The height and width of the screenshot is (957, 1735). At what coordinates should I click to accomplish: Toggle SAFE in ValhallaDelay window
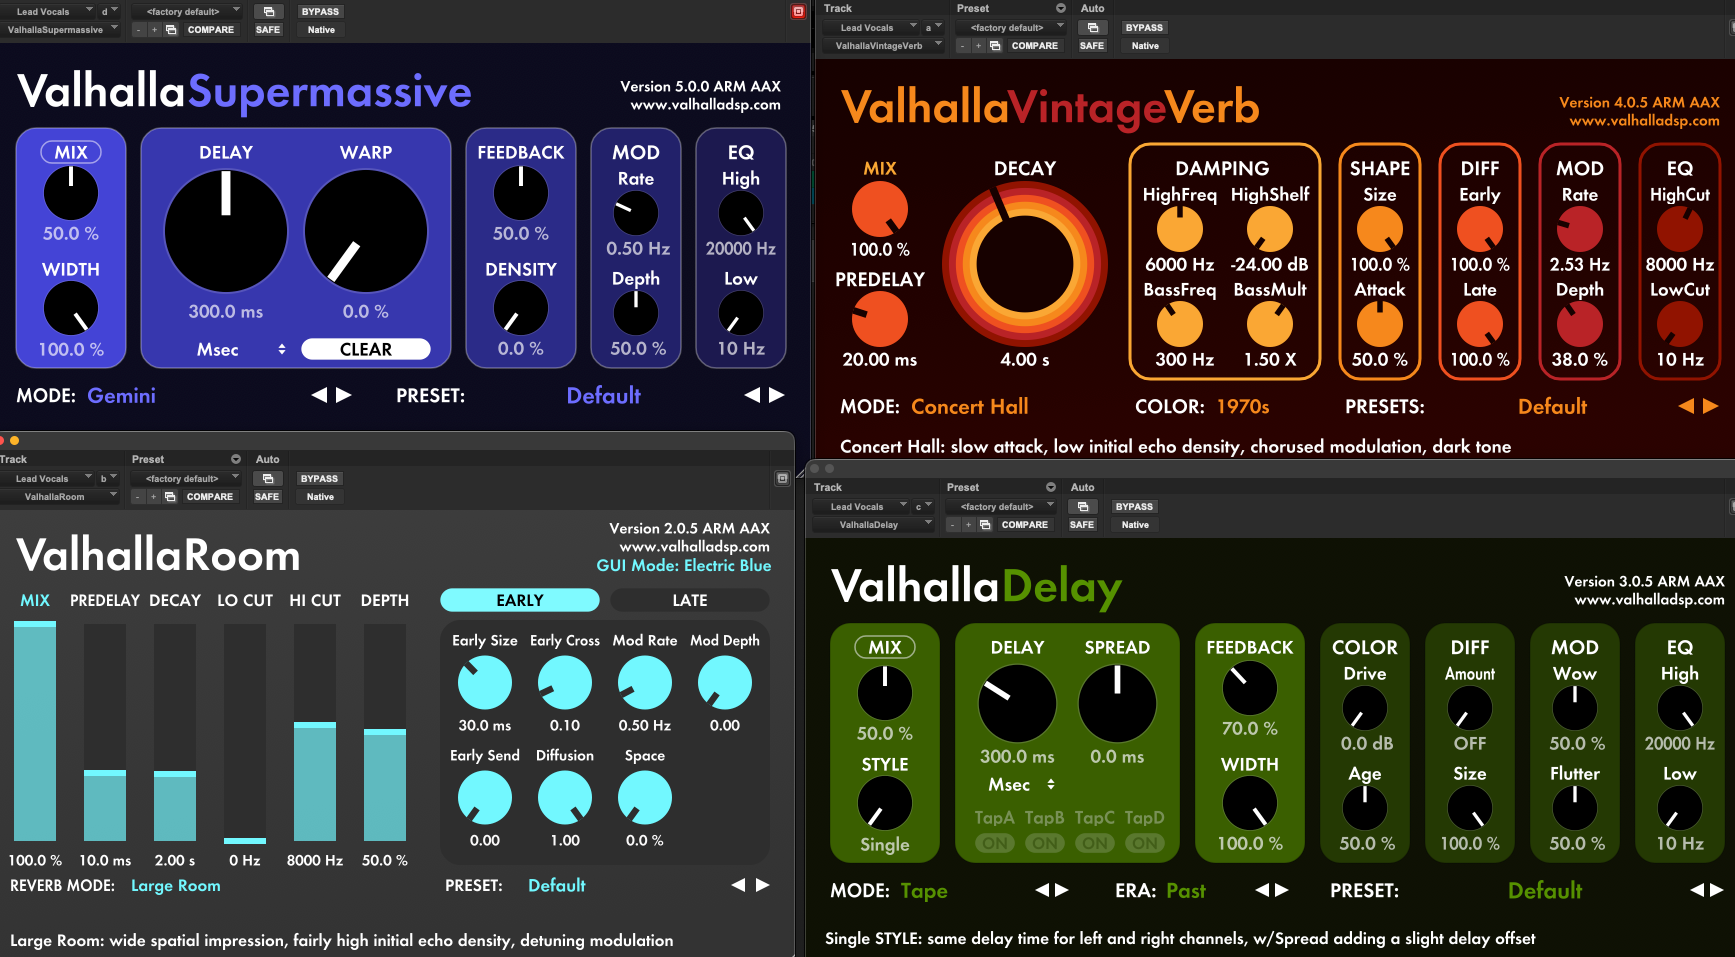point(1082,525)
